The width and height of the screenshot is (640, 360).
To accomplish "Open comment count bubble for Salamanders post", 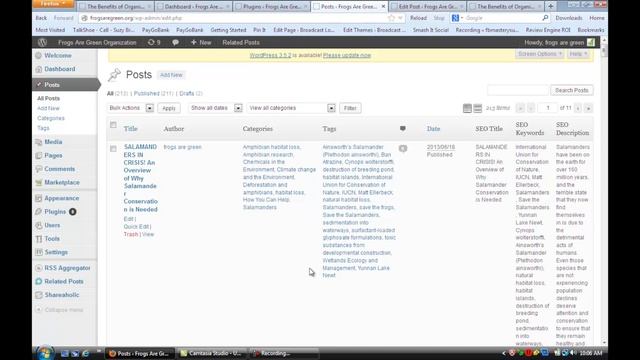I will click(x=403, y=148).
